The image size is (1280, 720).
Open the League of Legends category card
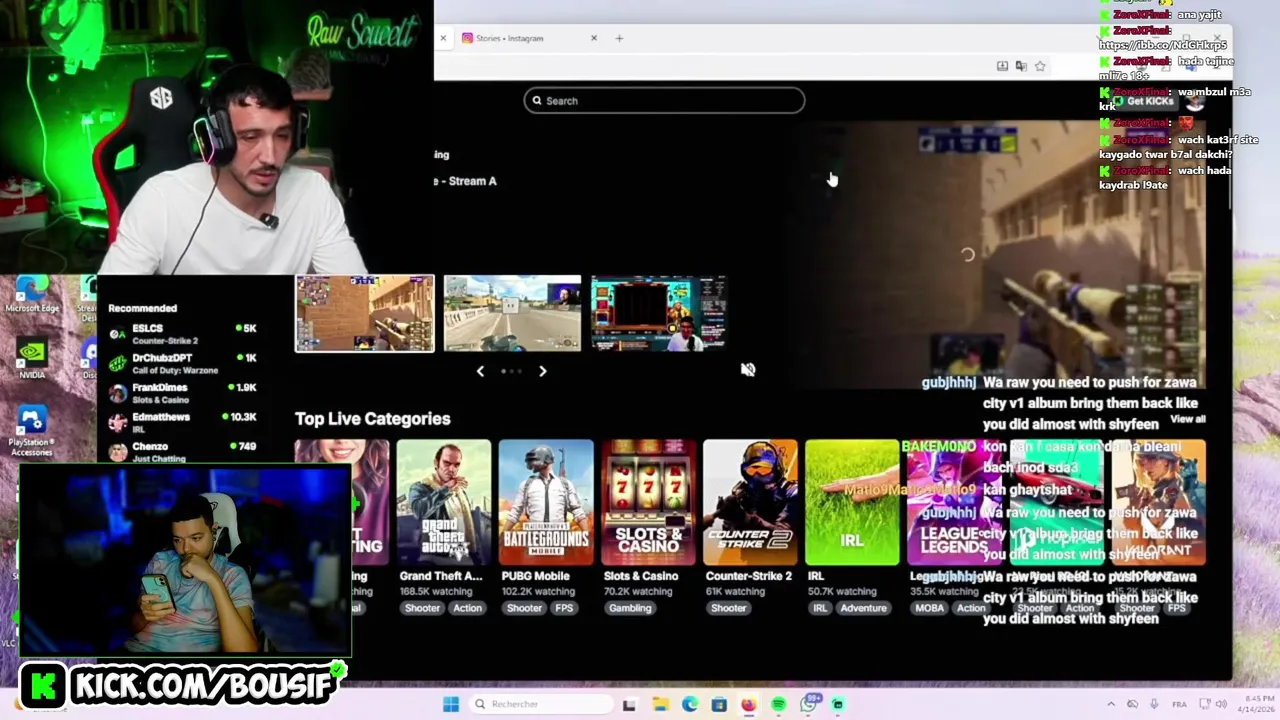click(955, 503)
